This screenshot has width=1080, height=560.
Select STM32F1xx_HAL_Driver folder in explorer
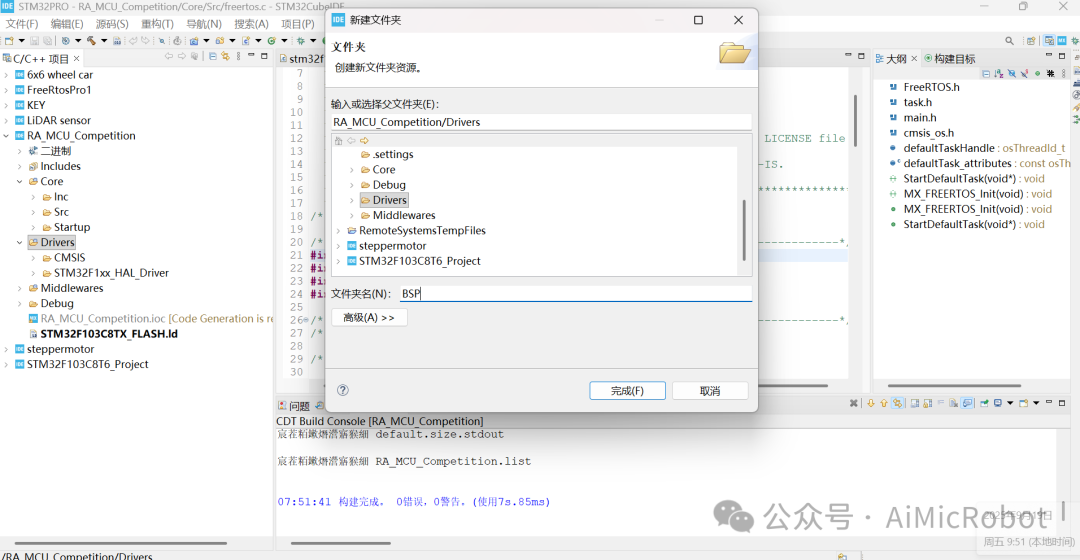[111, 273]
